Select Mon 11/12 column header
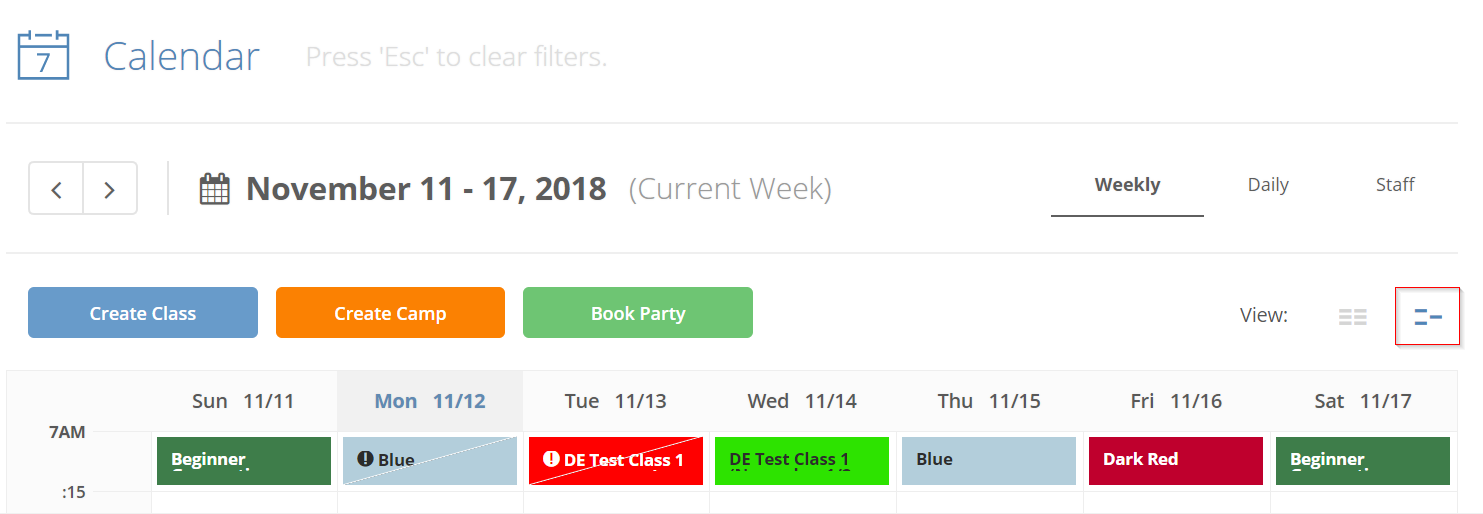The height and width of the screenshot is (514, 1483). click(x=430, y=401)
